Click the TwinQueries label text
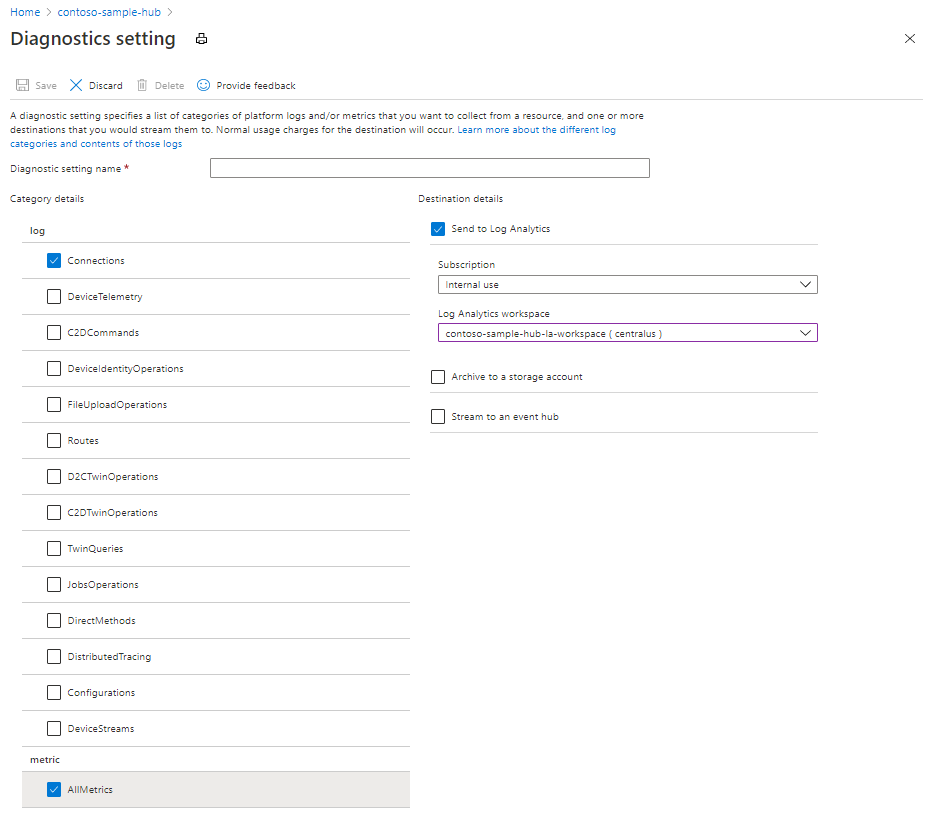 (95, 549)
